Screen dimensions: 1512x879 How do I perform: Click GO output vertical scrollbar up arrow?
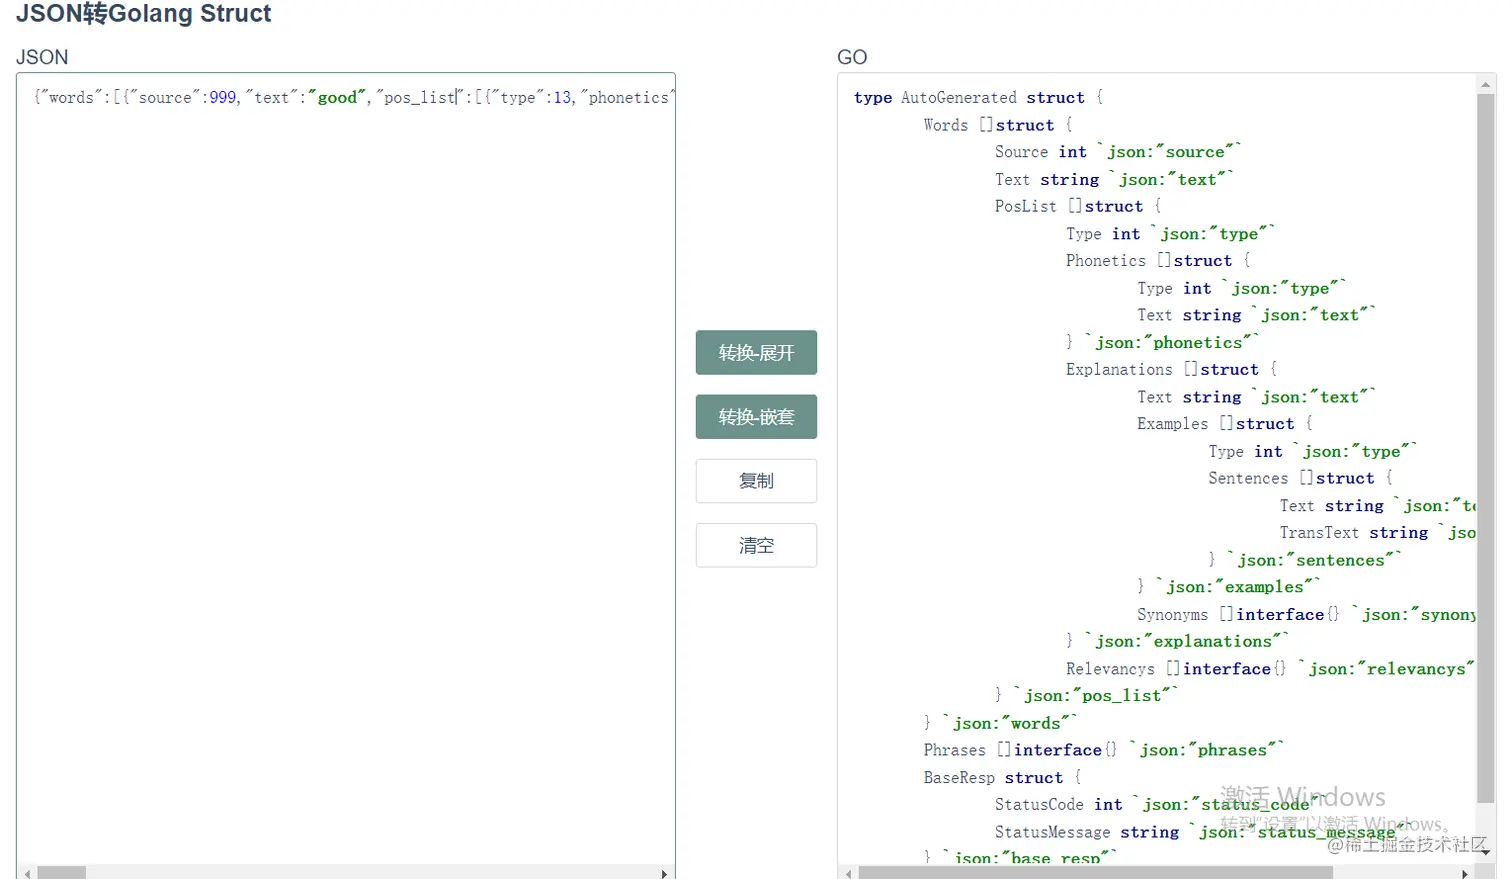point(1486,86)
